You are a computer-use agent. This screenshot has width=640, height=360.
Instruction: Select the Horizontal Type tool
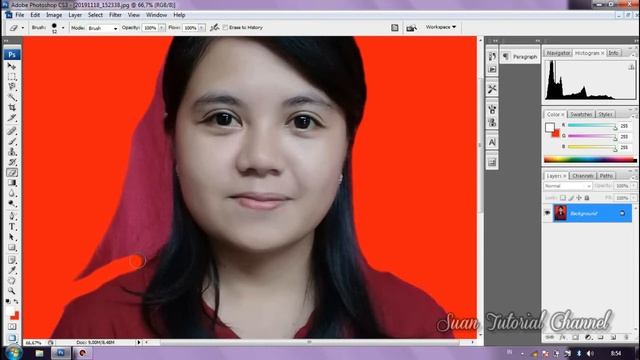(x=12, y=227)
